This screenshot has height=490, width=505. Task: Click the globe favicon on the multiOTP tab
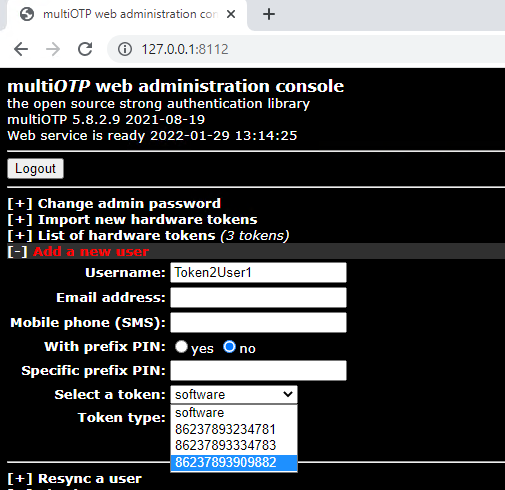pyautogui.click(x=27, y=14)
